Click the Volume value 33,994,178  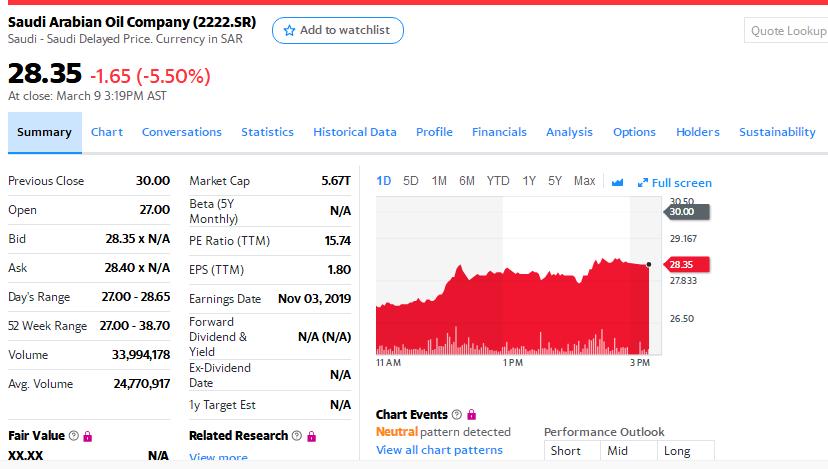(141, 355)
